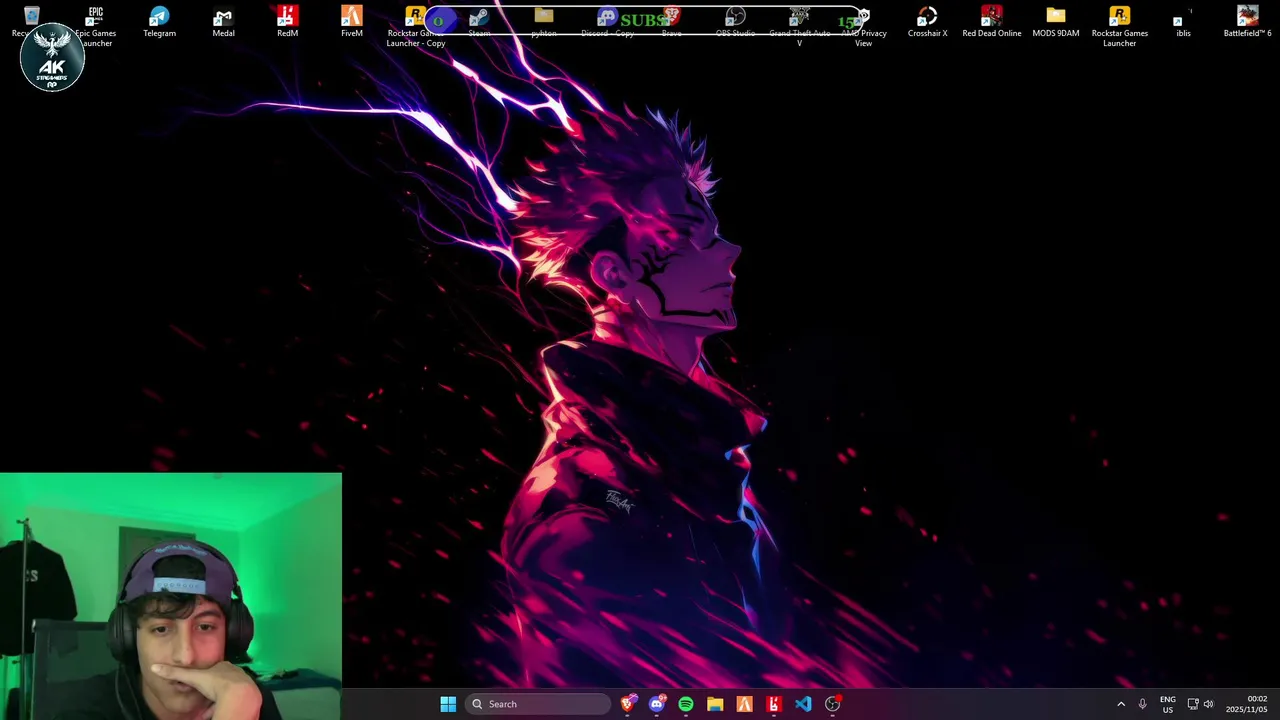Open Discord from the taskbar
This screenshot has width=1280, height=720.
tap(656, 704)
